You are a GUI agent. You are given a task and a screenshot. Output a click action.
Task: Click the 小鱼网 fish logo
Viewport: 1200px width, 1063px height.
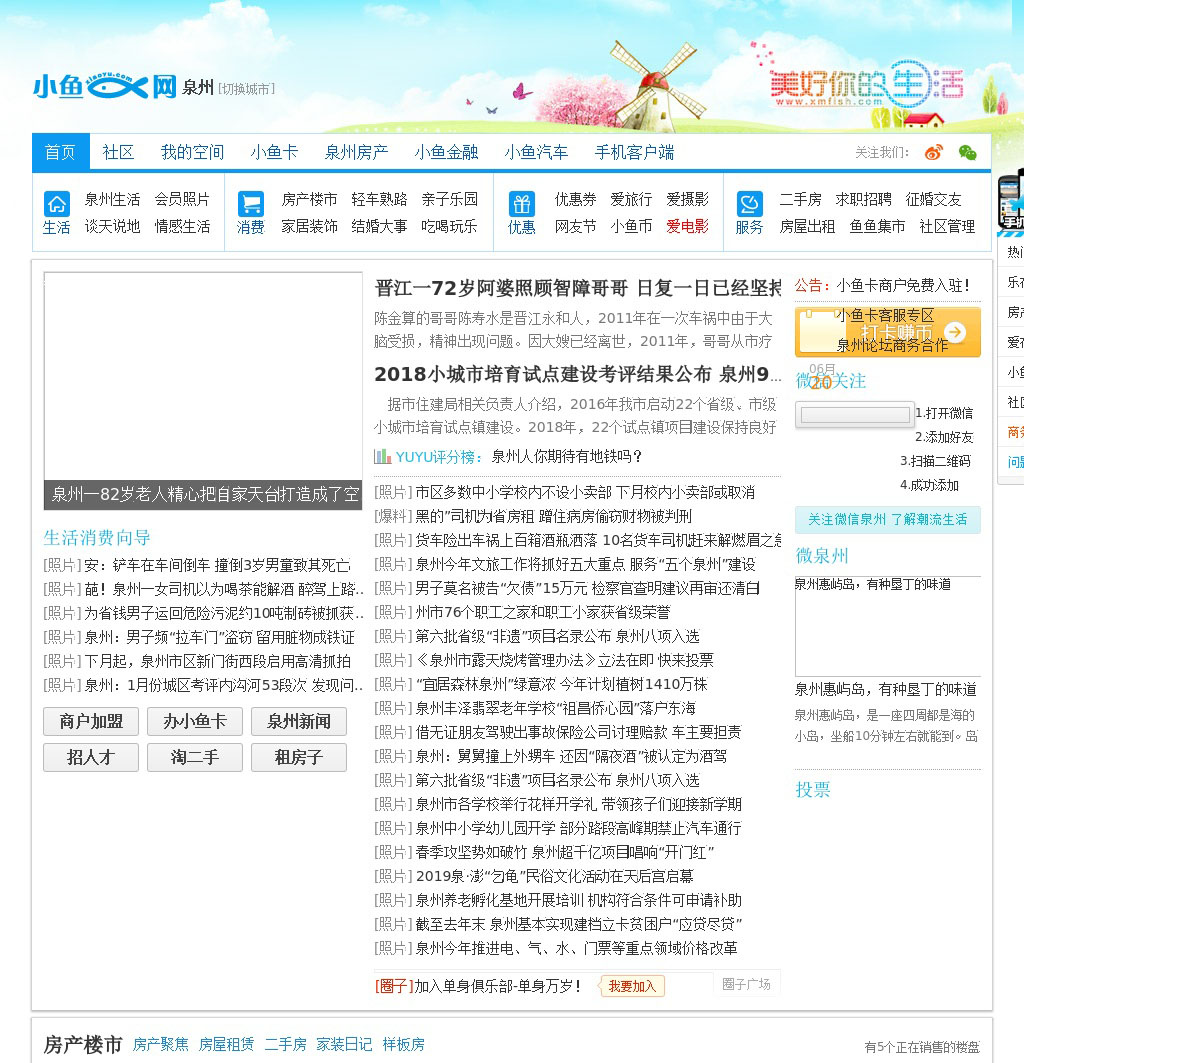pos(105,86)
